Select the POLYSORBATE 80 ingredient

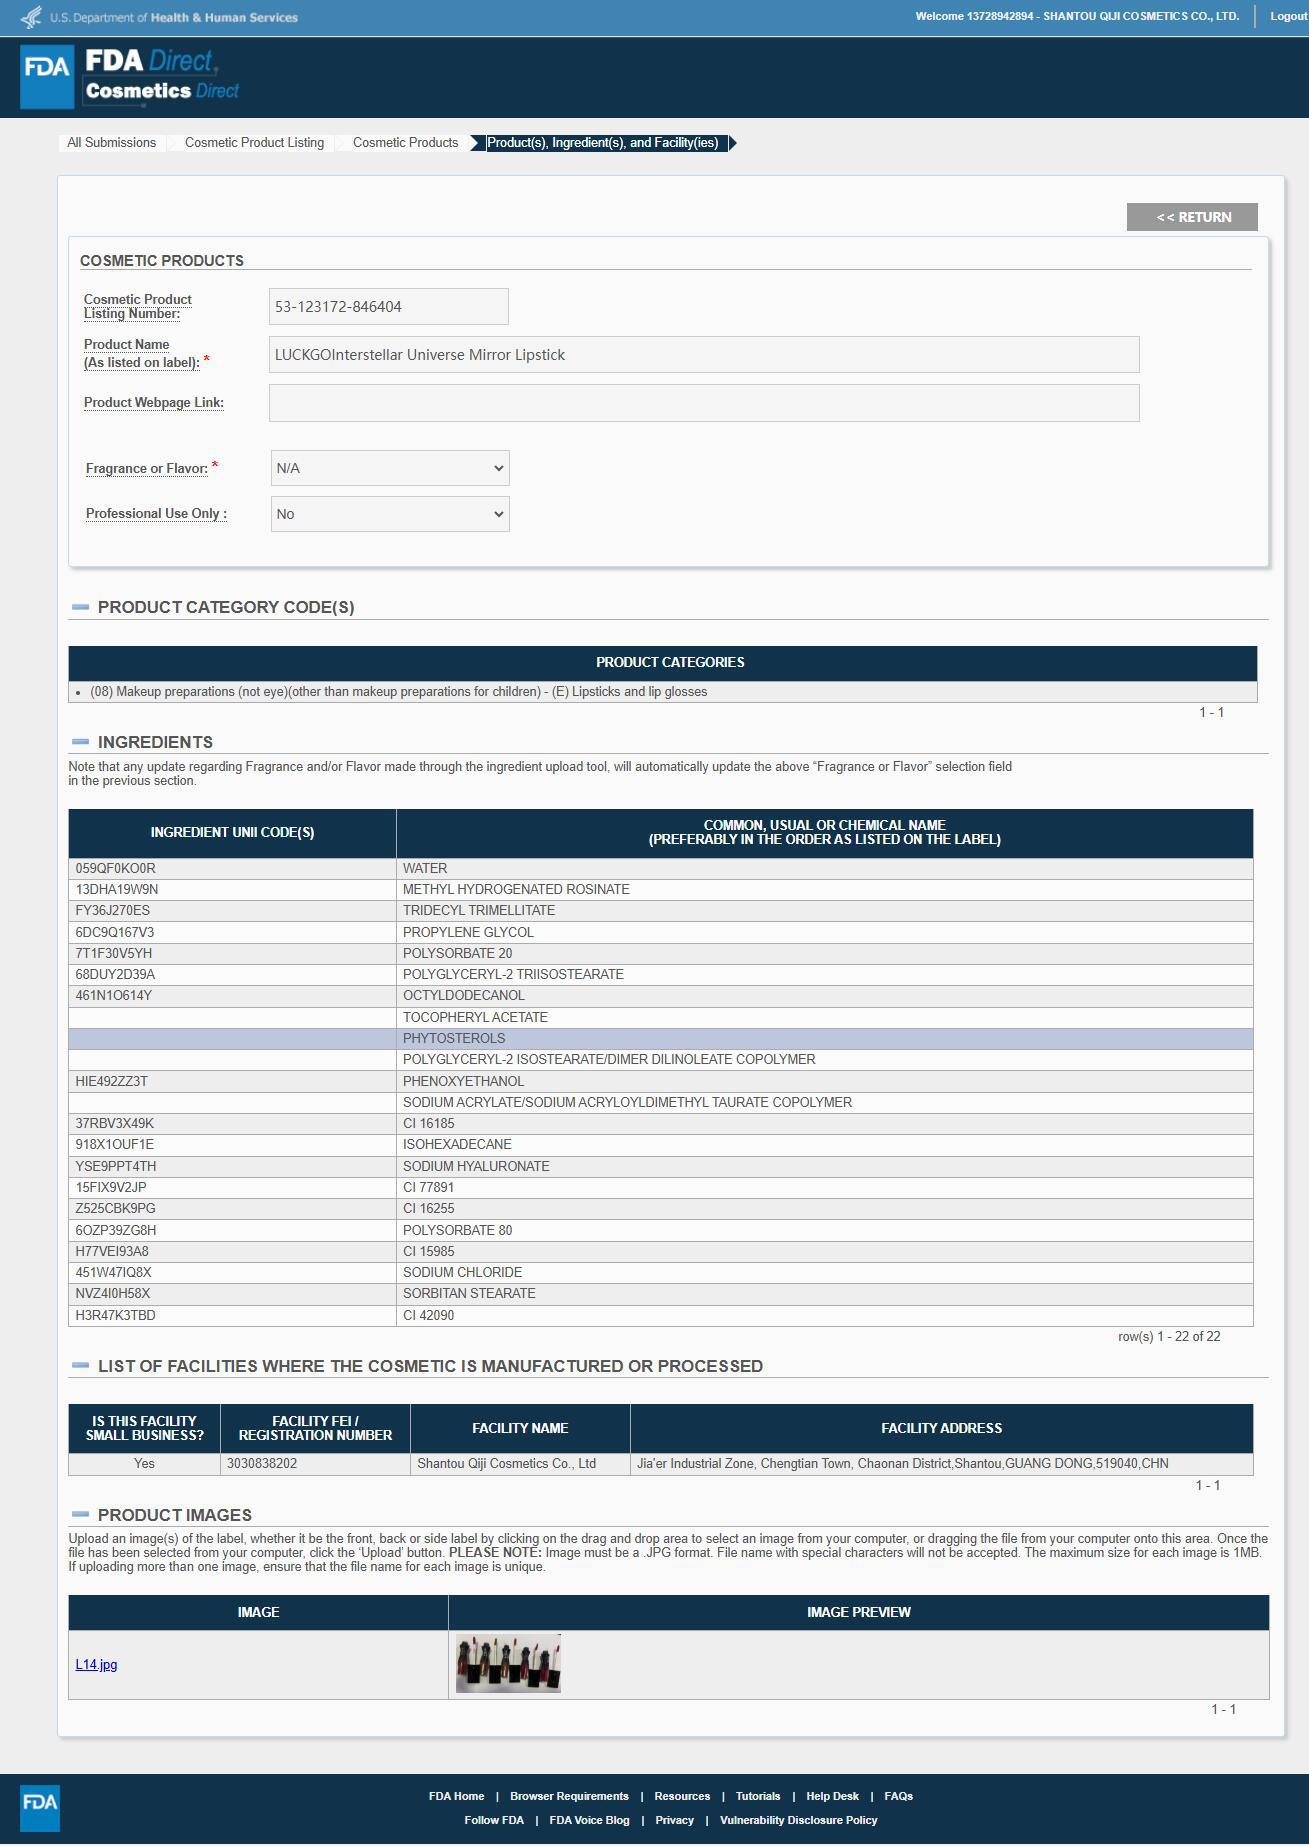pyautogui.click(x=660, y=1230)
